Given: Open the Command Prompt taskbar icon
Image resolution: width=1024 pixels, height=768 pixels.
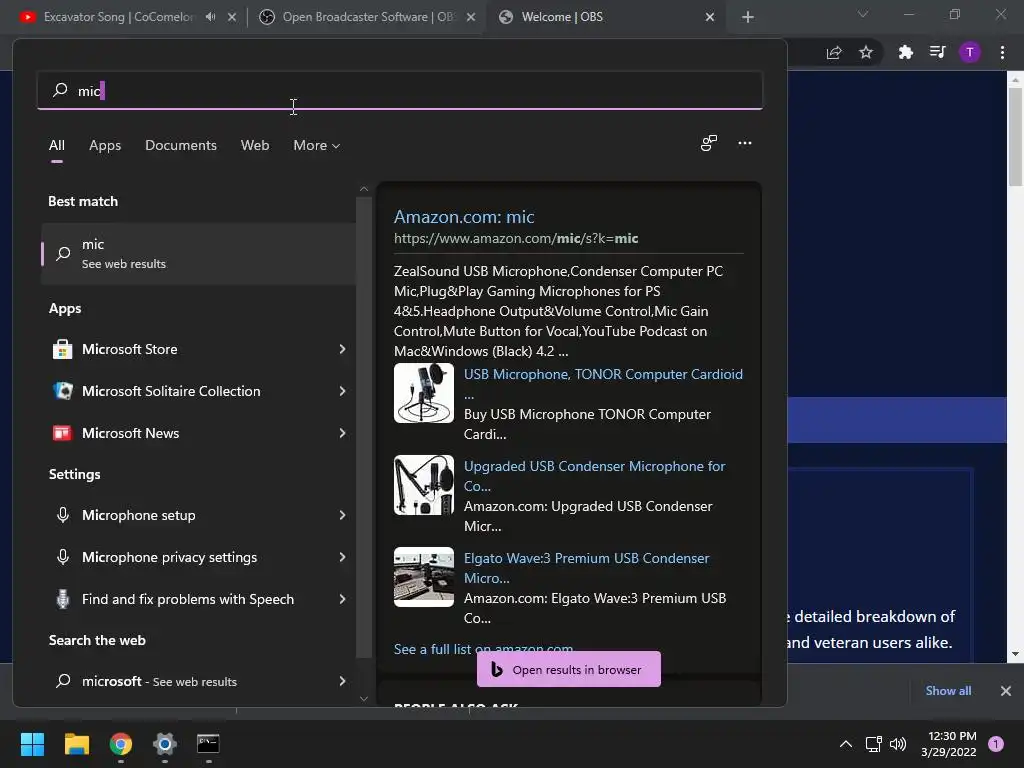Looking at the screenshot, I should point(208,743).
